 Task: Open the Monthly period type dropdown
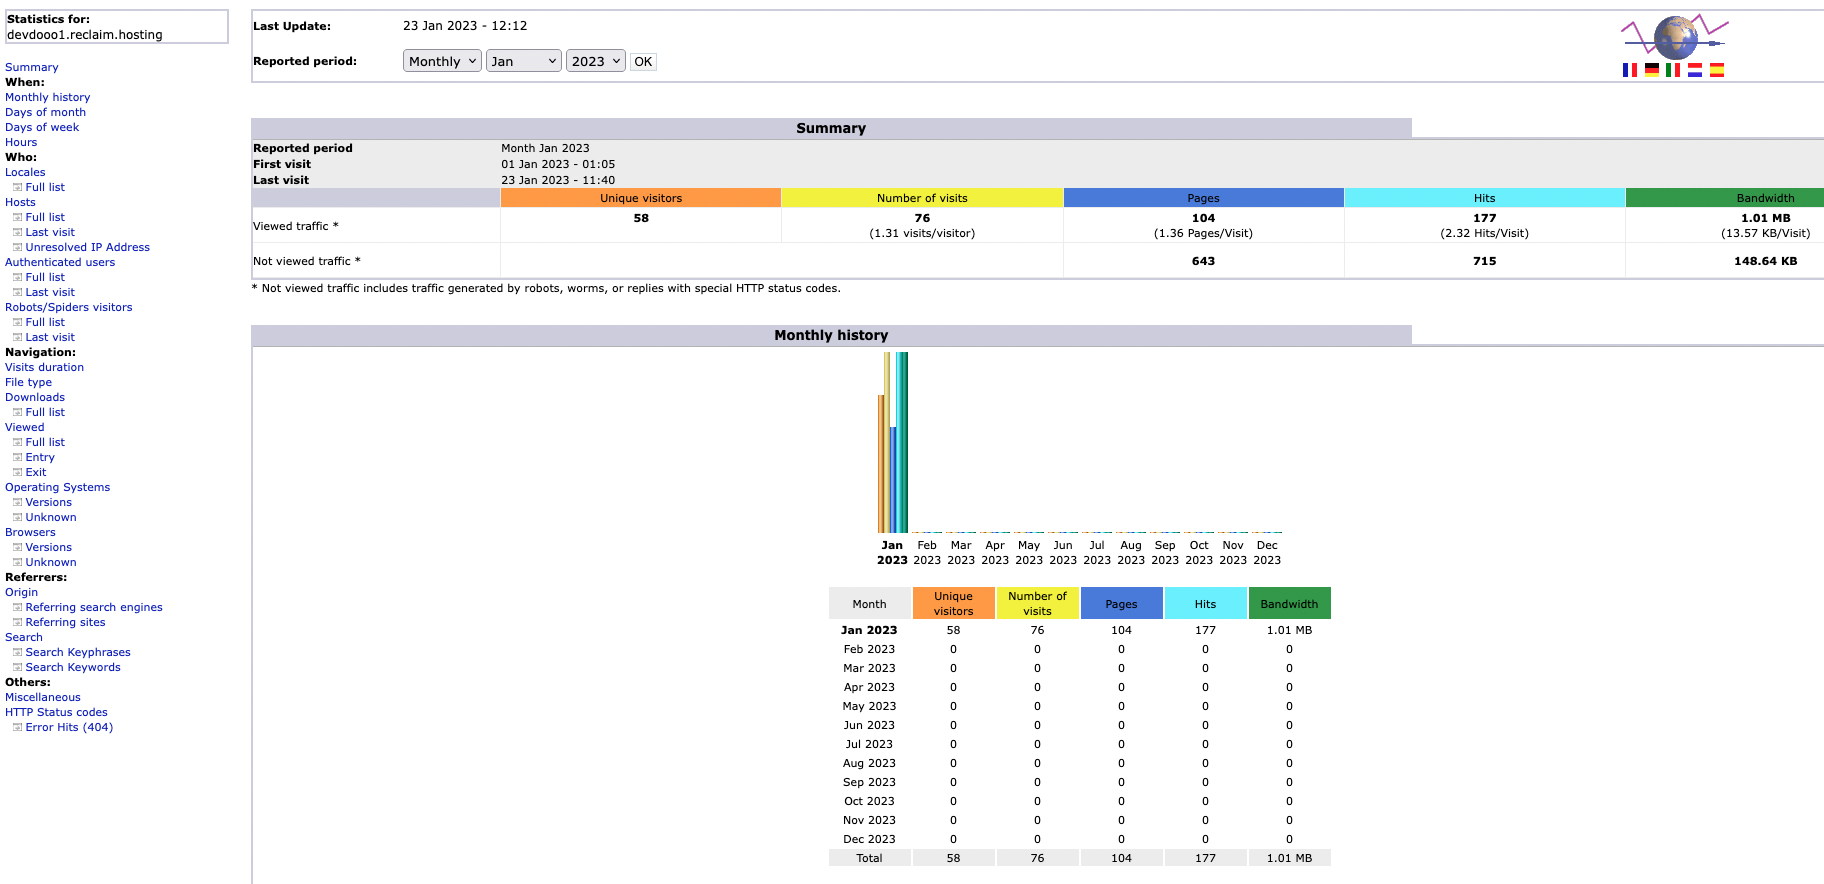click(442, 61)
